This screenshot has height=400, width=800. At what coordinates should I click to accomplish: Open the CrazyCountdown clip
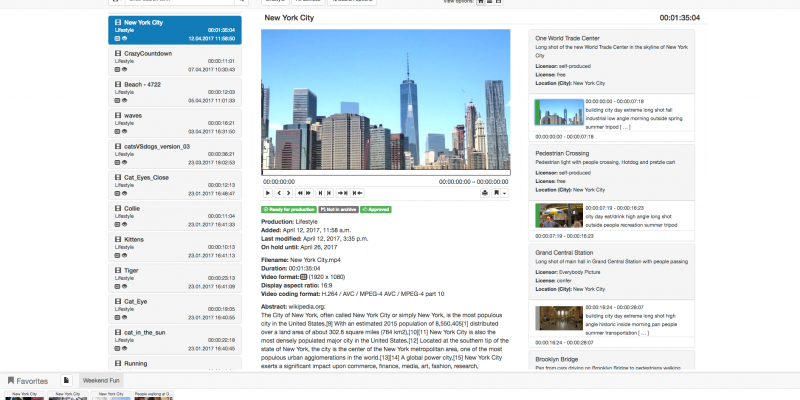pos(175,61)
